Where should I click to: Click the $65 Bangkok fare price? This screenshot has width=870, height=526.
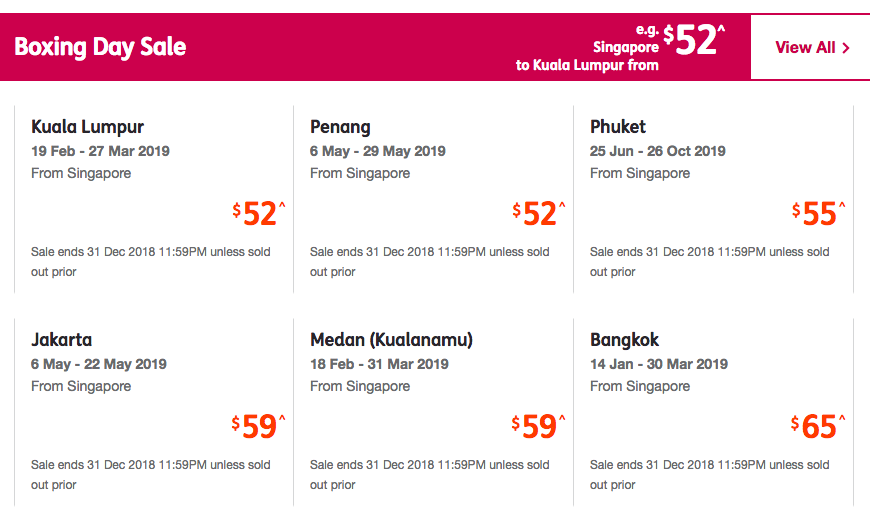point(818,427)
